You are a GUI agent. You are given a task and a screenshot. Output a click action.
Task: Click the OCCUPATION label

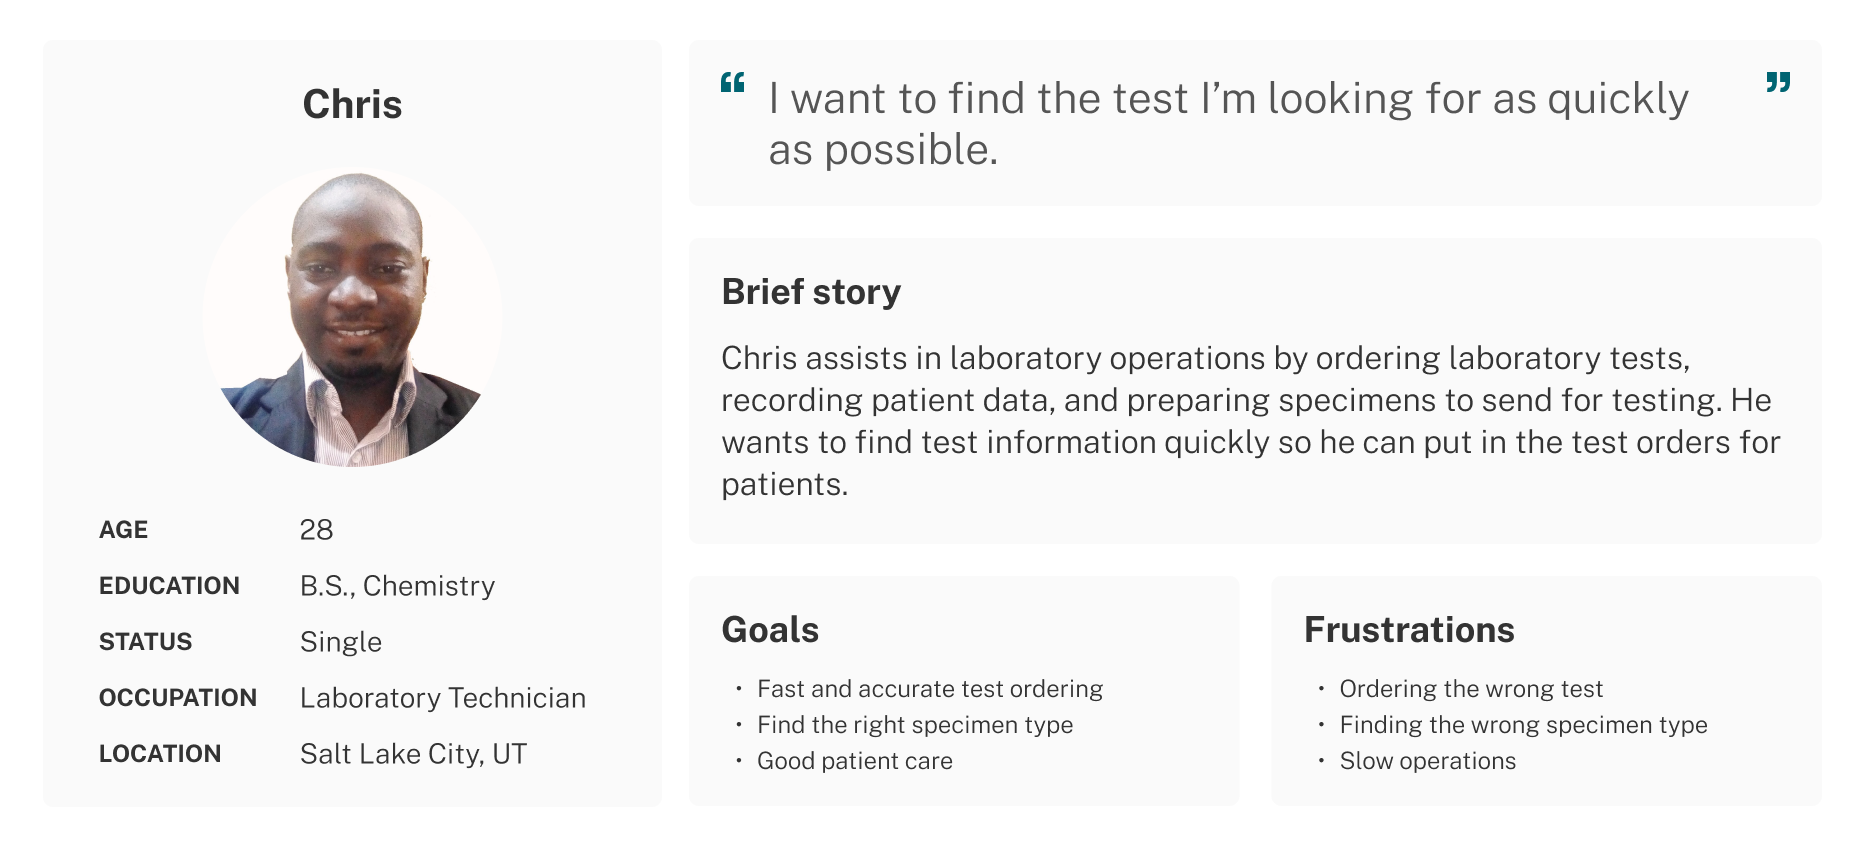(x=178, y=698)
